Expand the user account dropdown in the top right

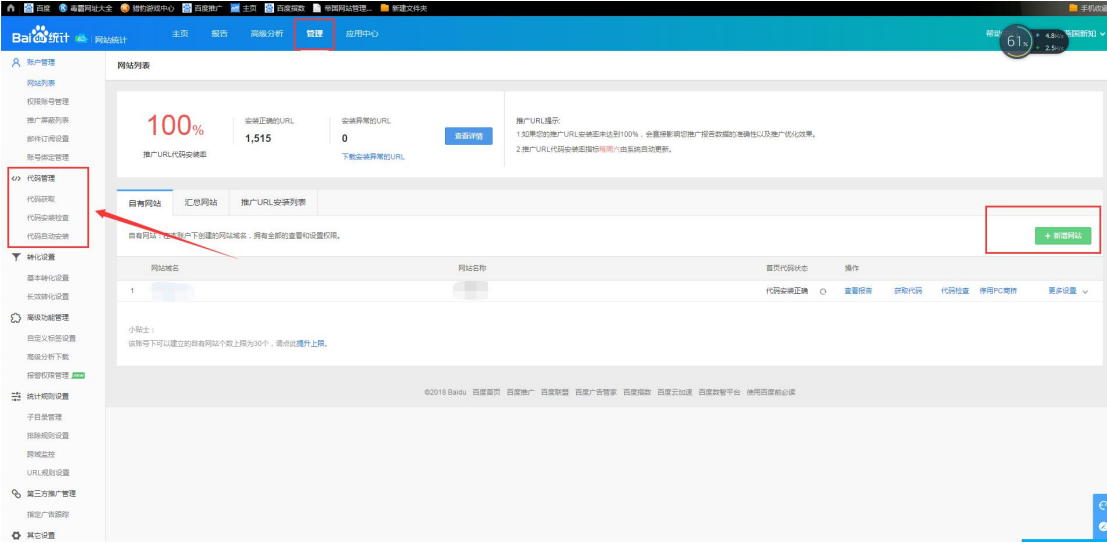1102,34
